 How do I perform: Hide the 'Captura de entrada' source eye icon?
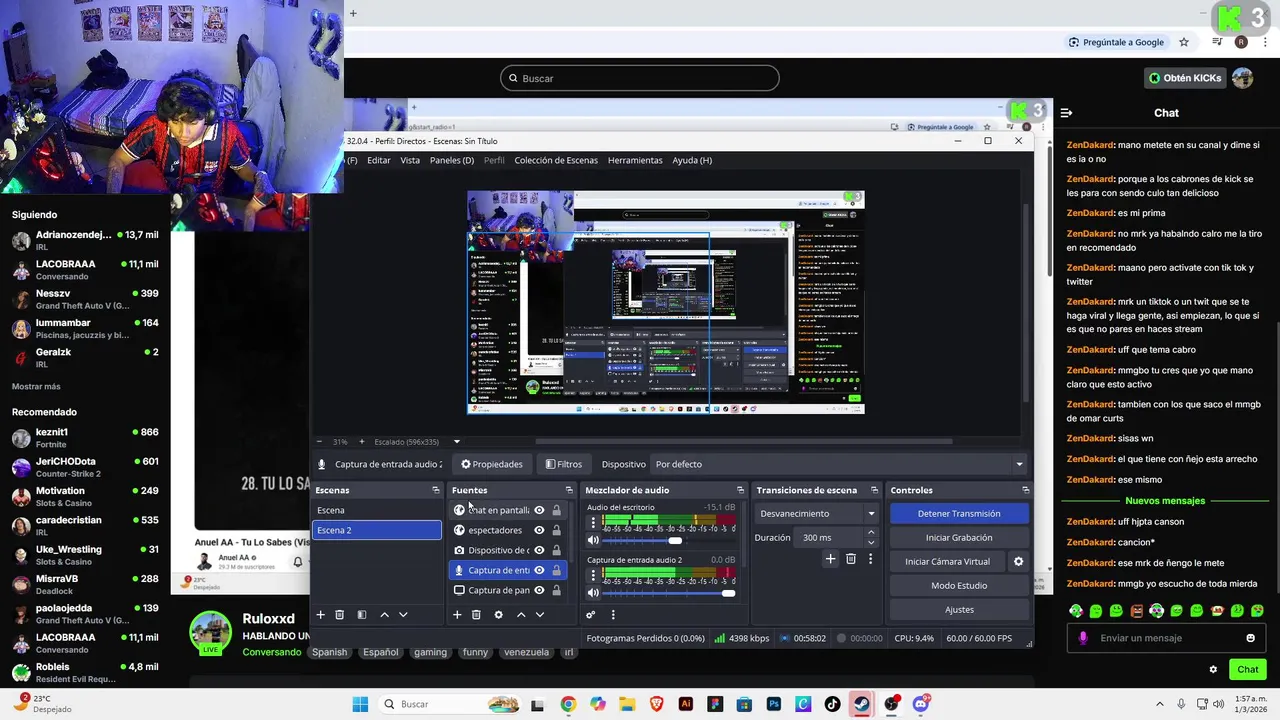(x=539, y=570)
